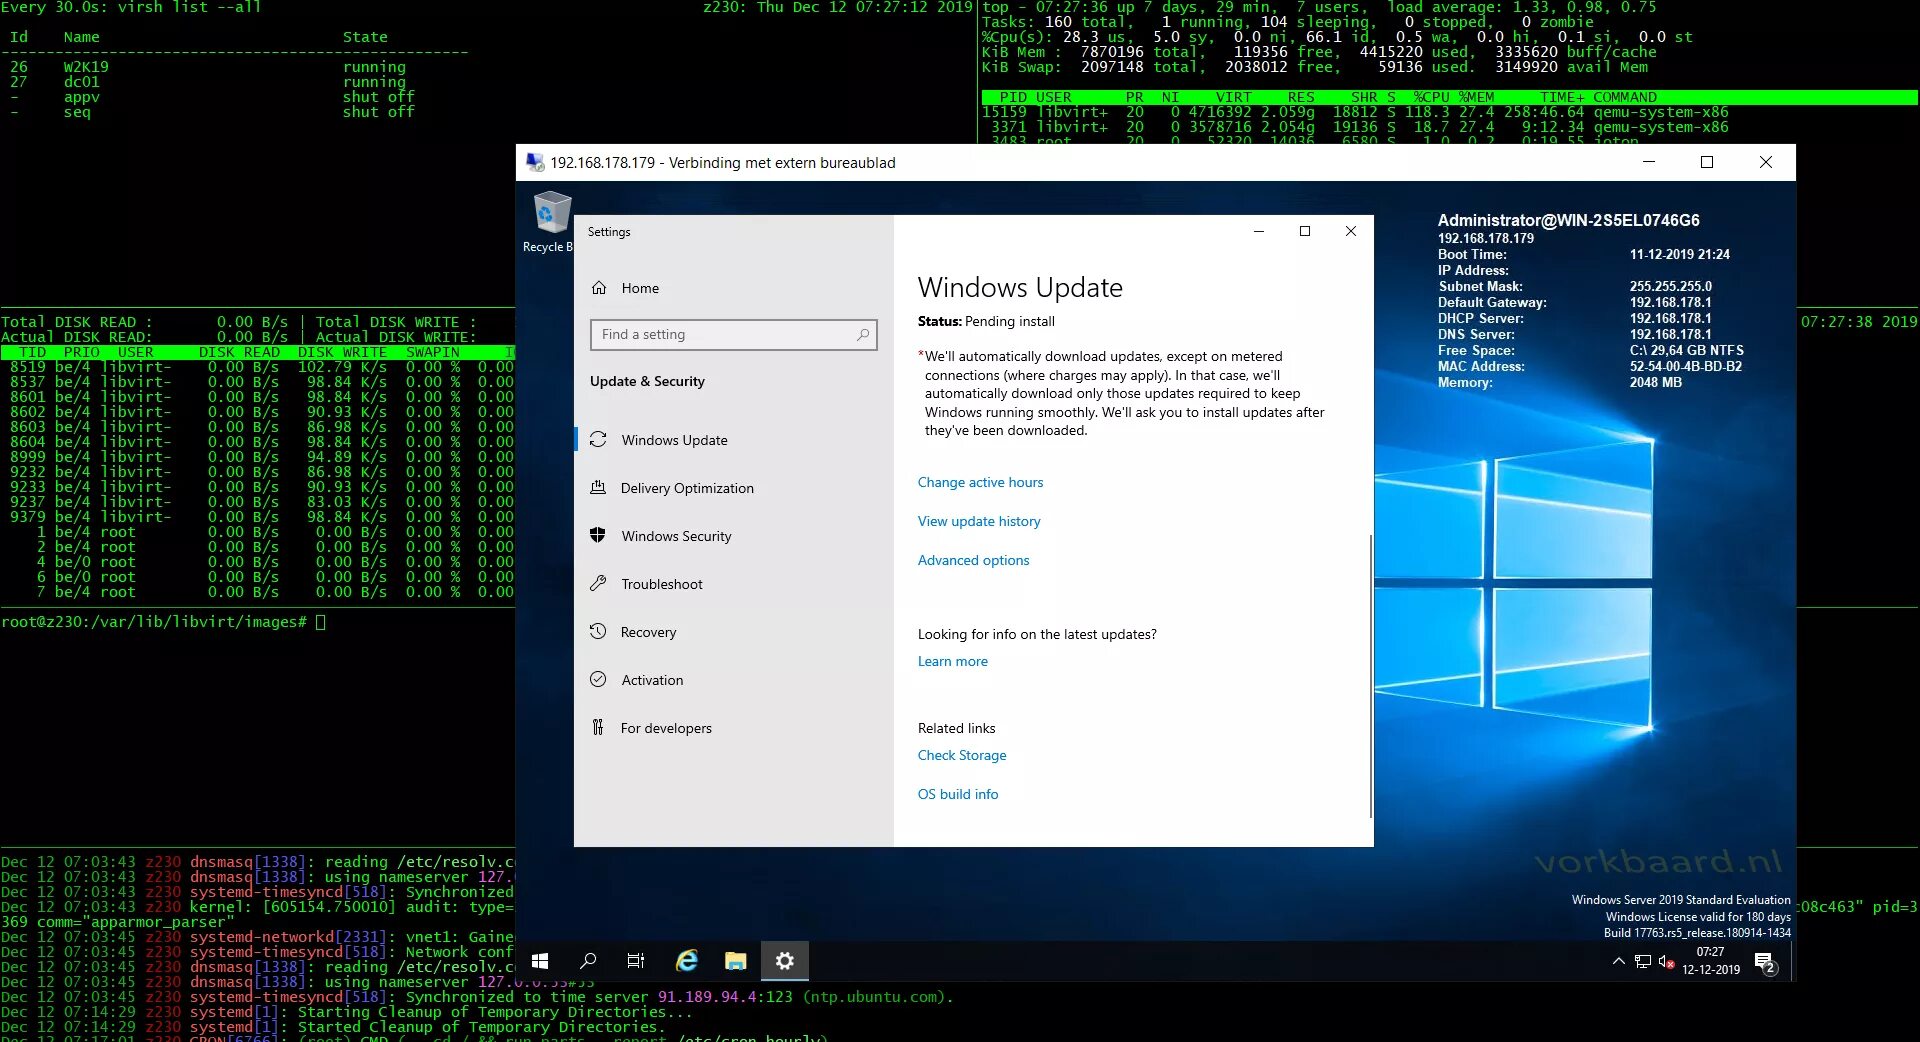This screenshot has width=1920, height=1042.
Task: Click the Find a setting search box
Action: click(x=734, y=335)
